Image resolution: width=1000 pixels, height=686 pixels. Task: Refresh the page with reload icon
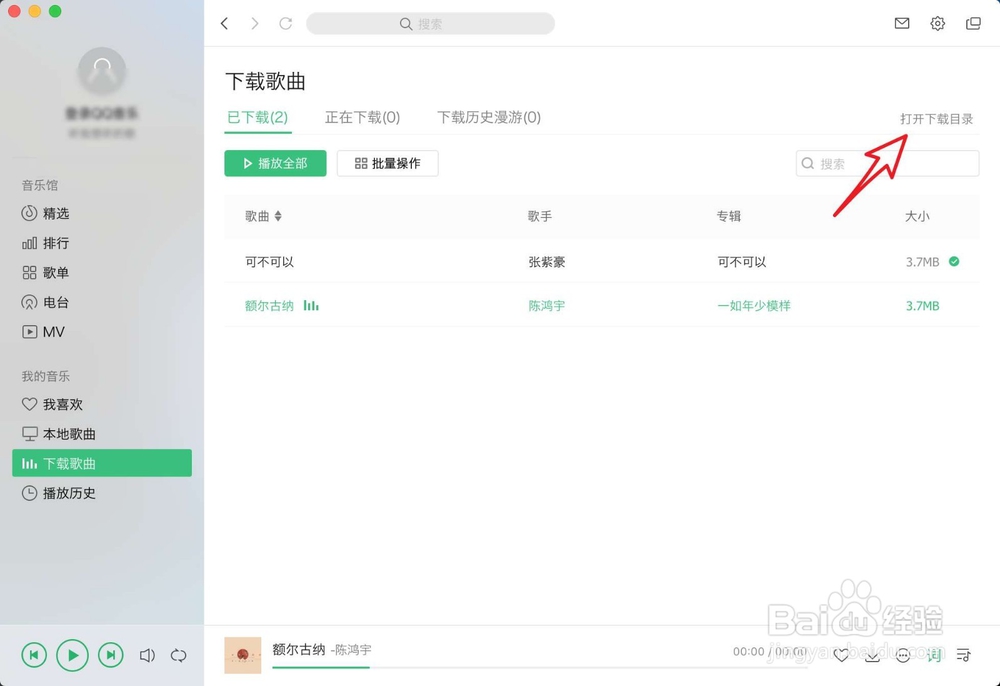tap(286, 24)
